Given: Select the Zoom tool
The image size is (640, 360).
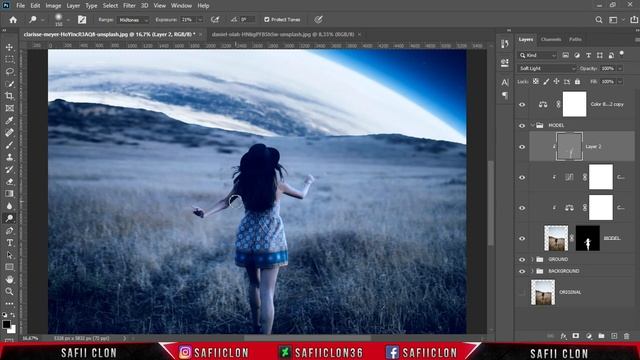Looking at the screenshot, I should [9, 291].
